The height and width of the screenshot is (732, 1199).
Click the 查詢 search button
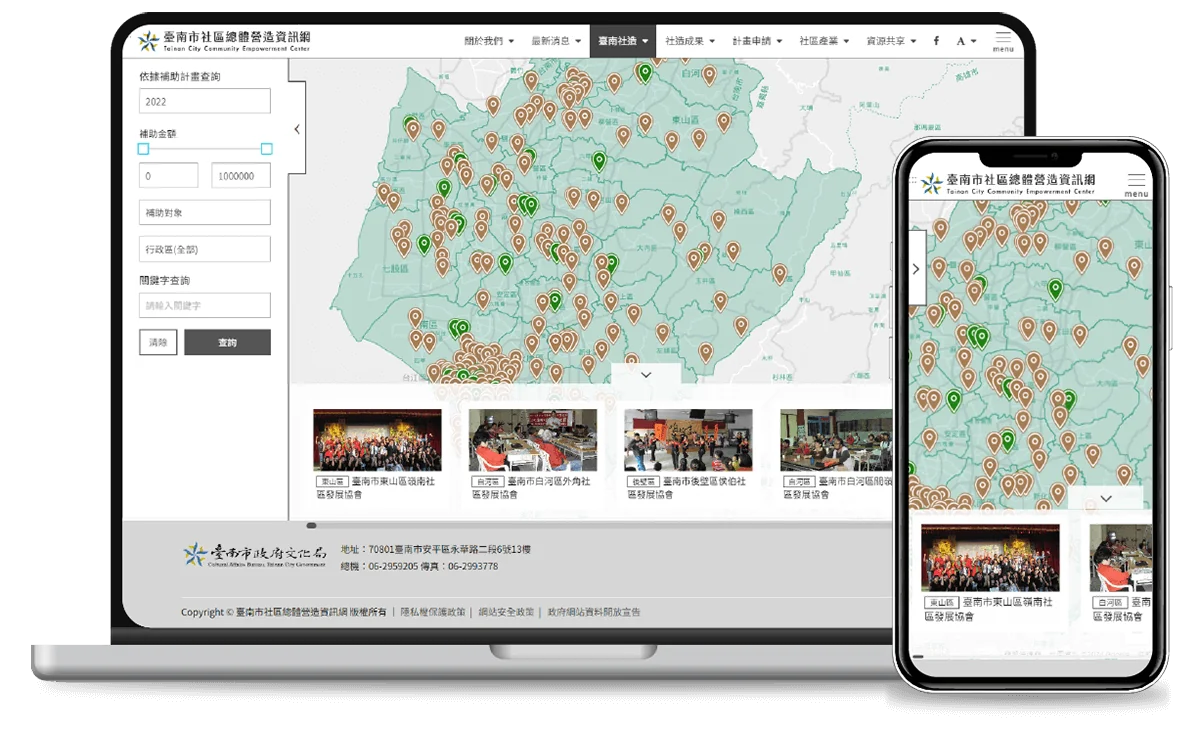[x=227, y=342]
